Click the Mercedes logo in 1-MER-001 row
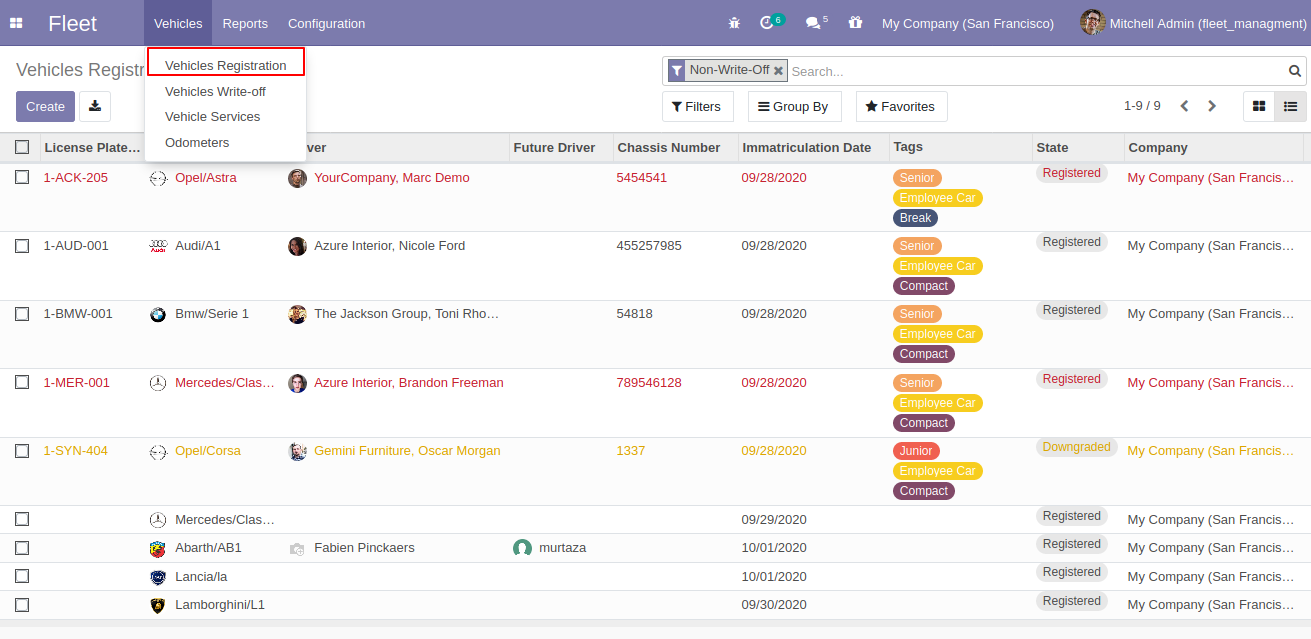 coord(158,383)
